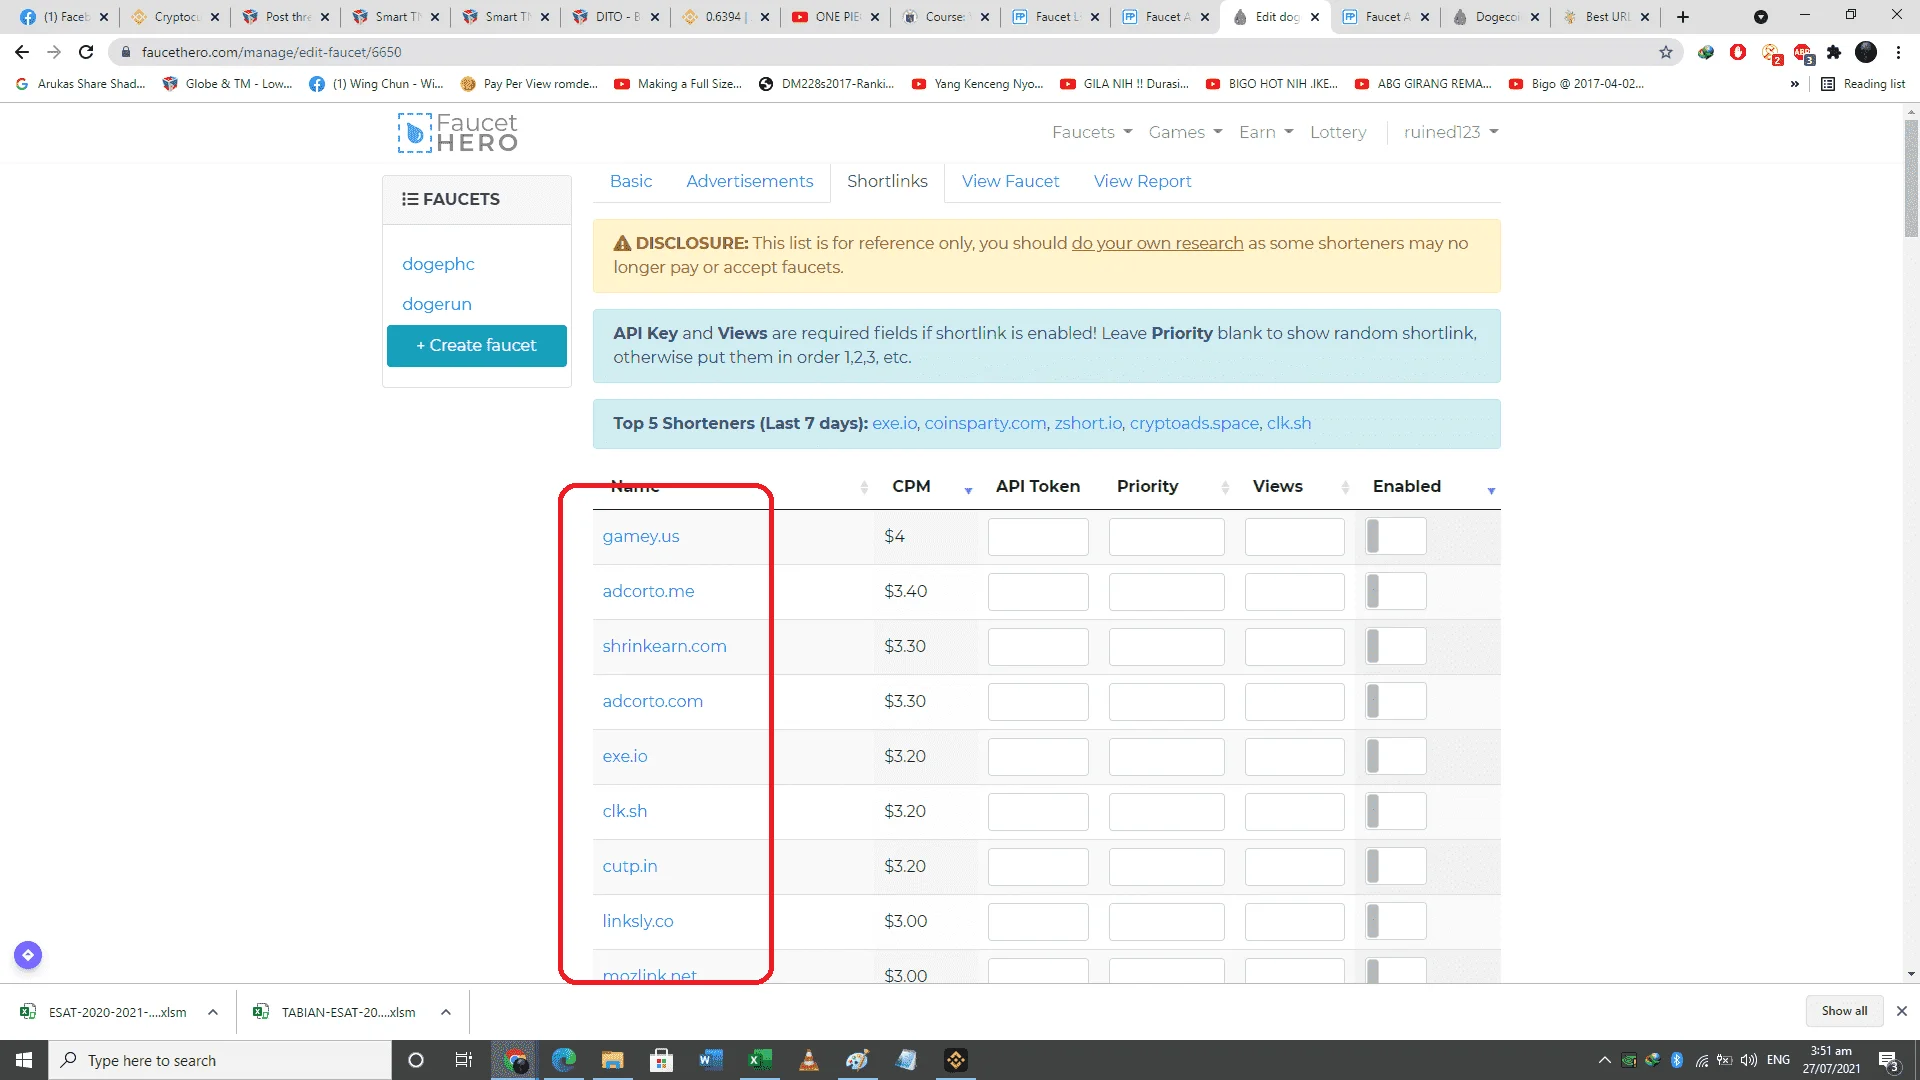1920x1080 pixels.
Task: Click the page vertical scrollbar thumb
Action: point(1911,180)
